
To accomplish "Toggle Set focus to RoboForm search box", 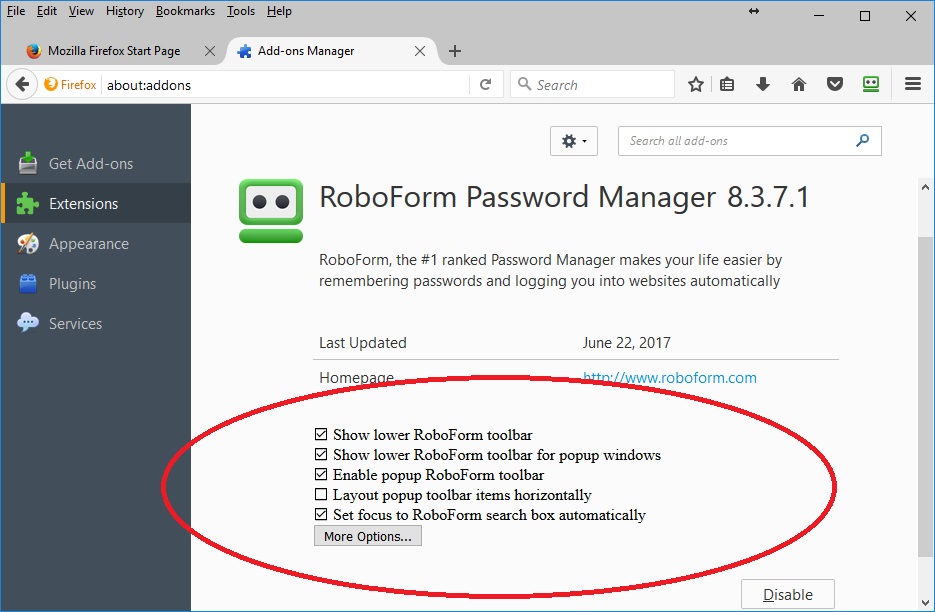I will 321,515.
